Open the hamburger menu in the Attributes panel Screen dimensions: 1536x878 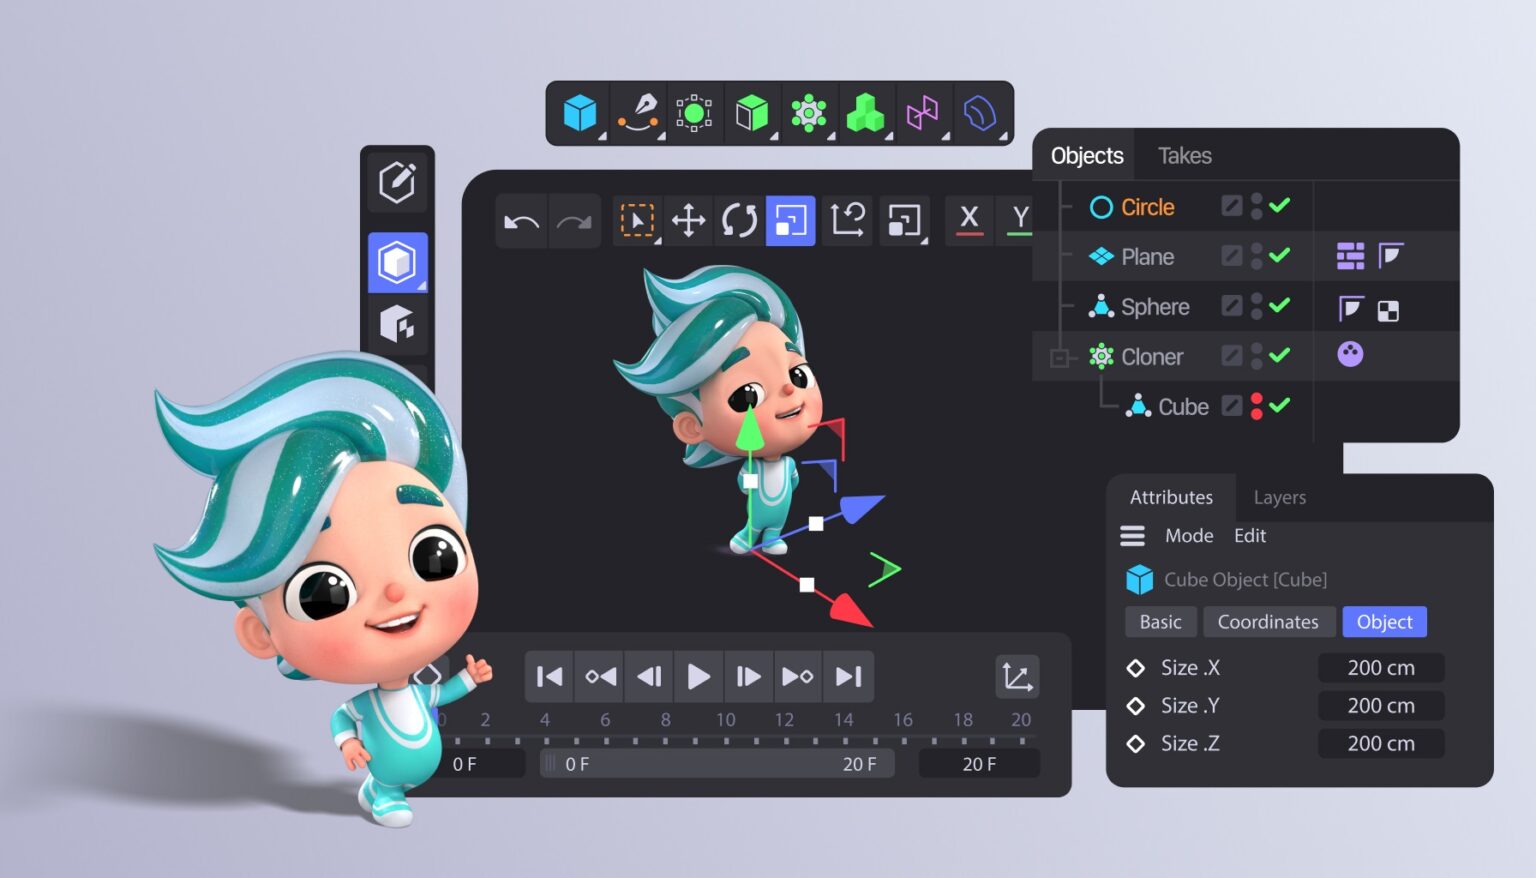1132,536
